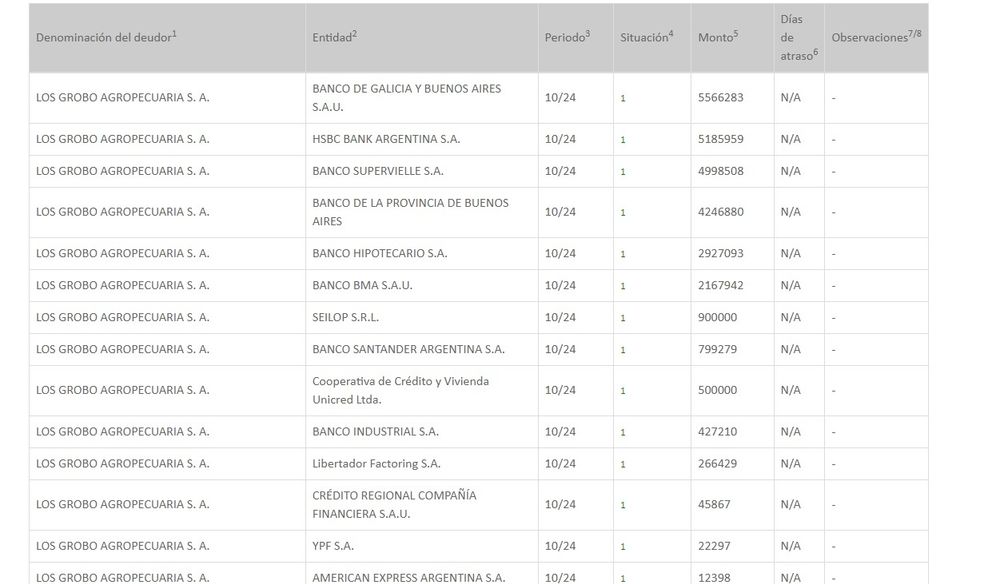Click the amount 2167942
This screenshot has height=584, width=1000.
(x=721, y=285)
